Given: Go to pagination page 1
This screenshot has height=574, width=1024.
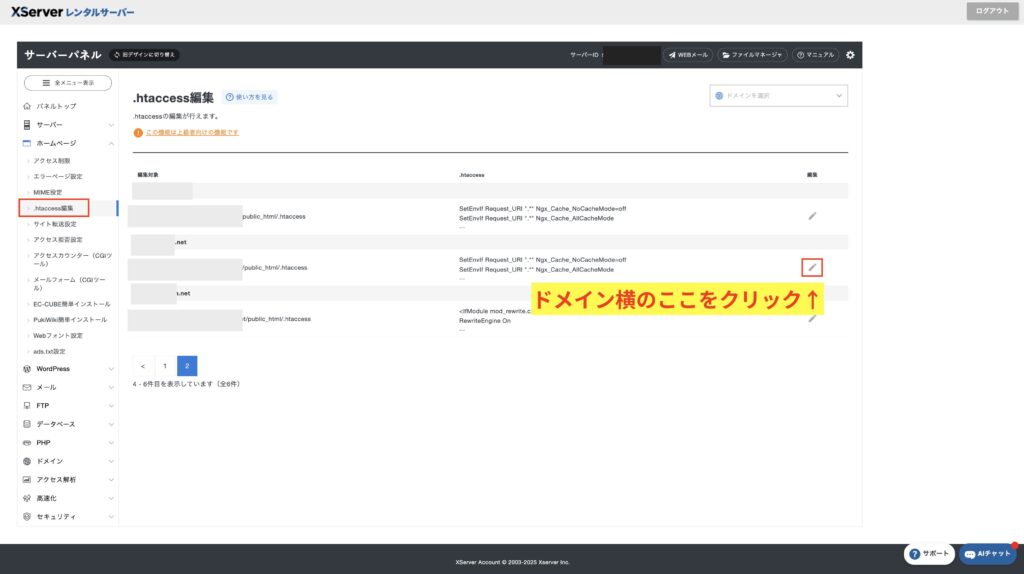Looking at the screenshot, I should pos(165,366).
